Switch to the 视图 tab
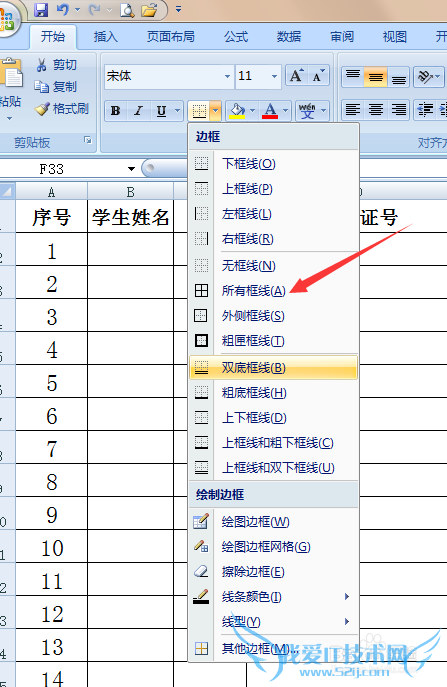 click(395, 36)
